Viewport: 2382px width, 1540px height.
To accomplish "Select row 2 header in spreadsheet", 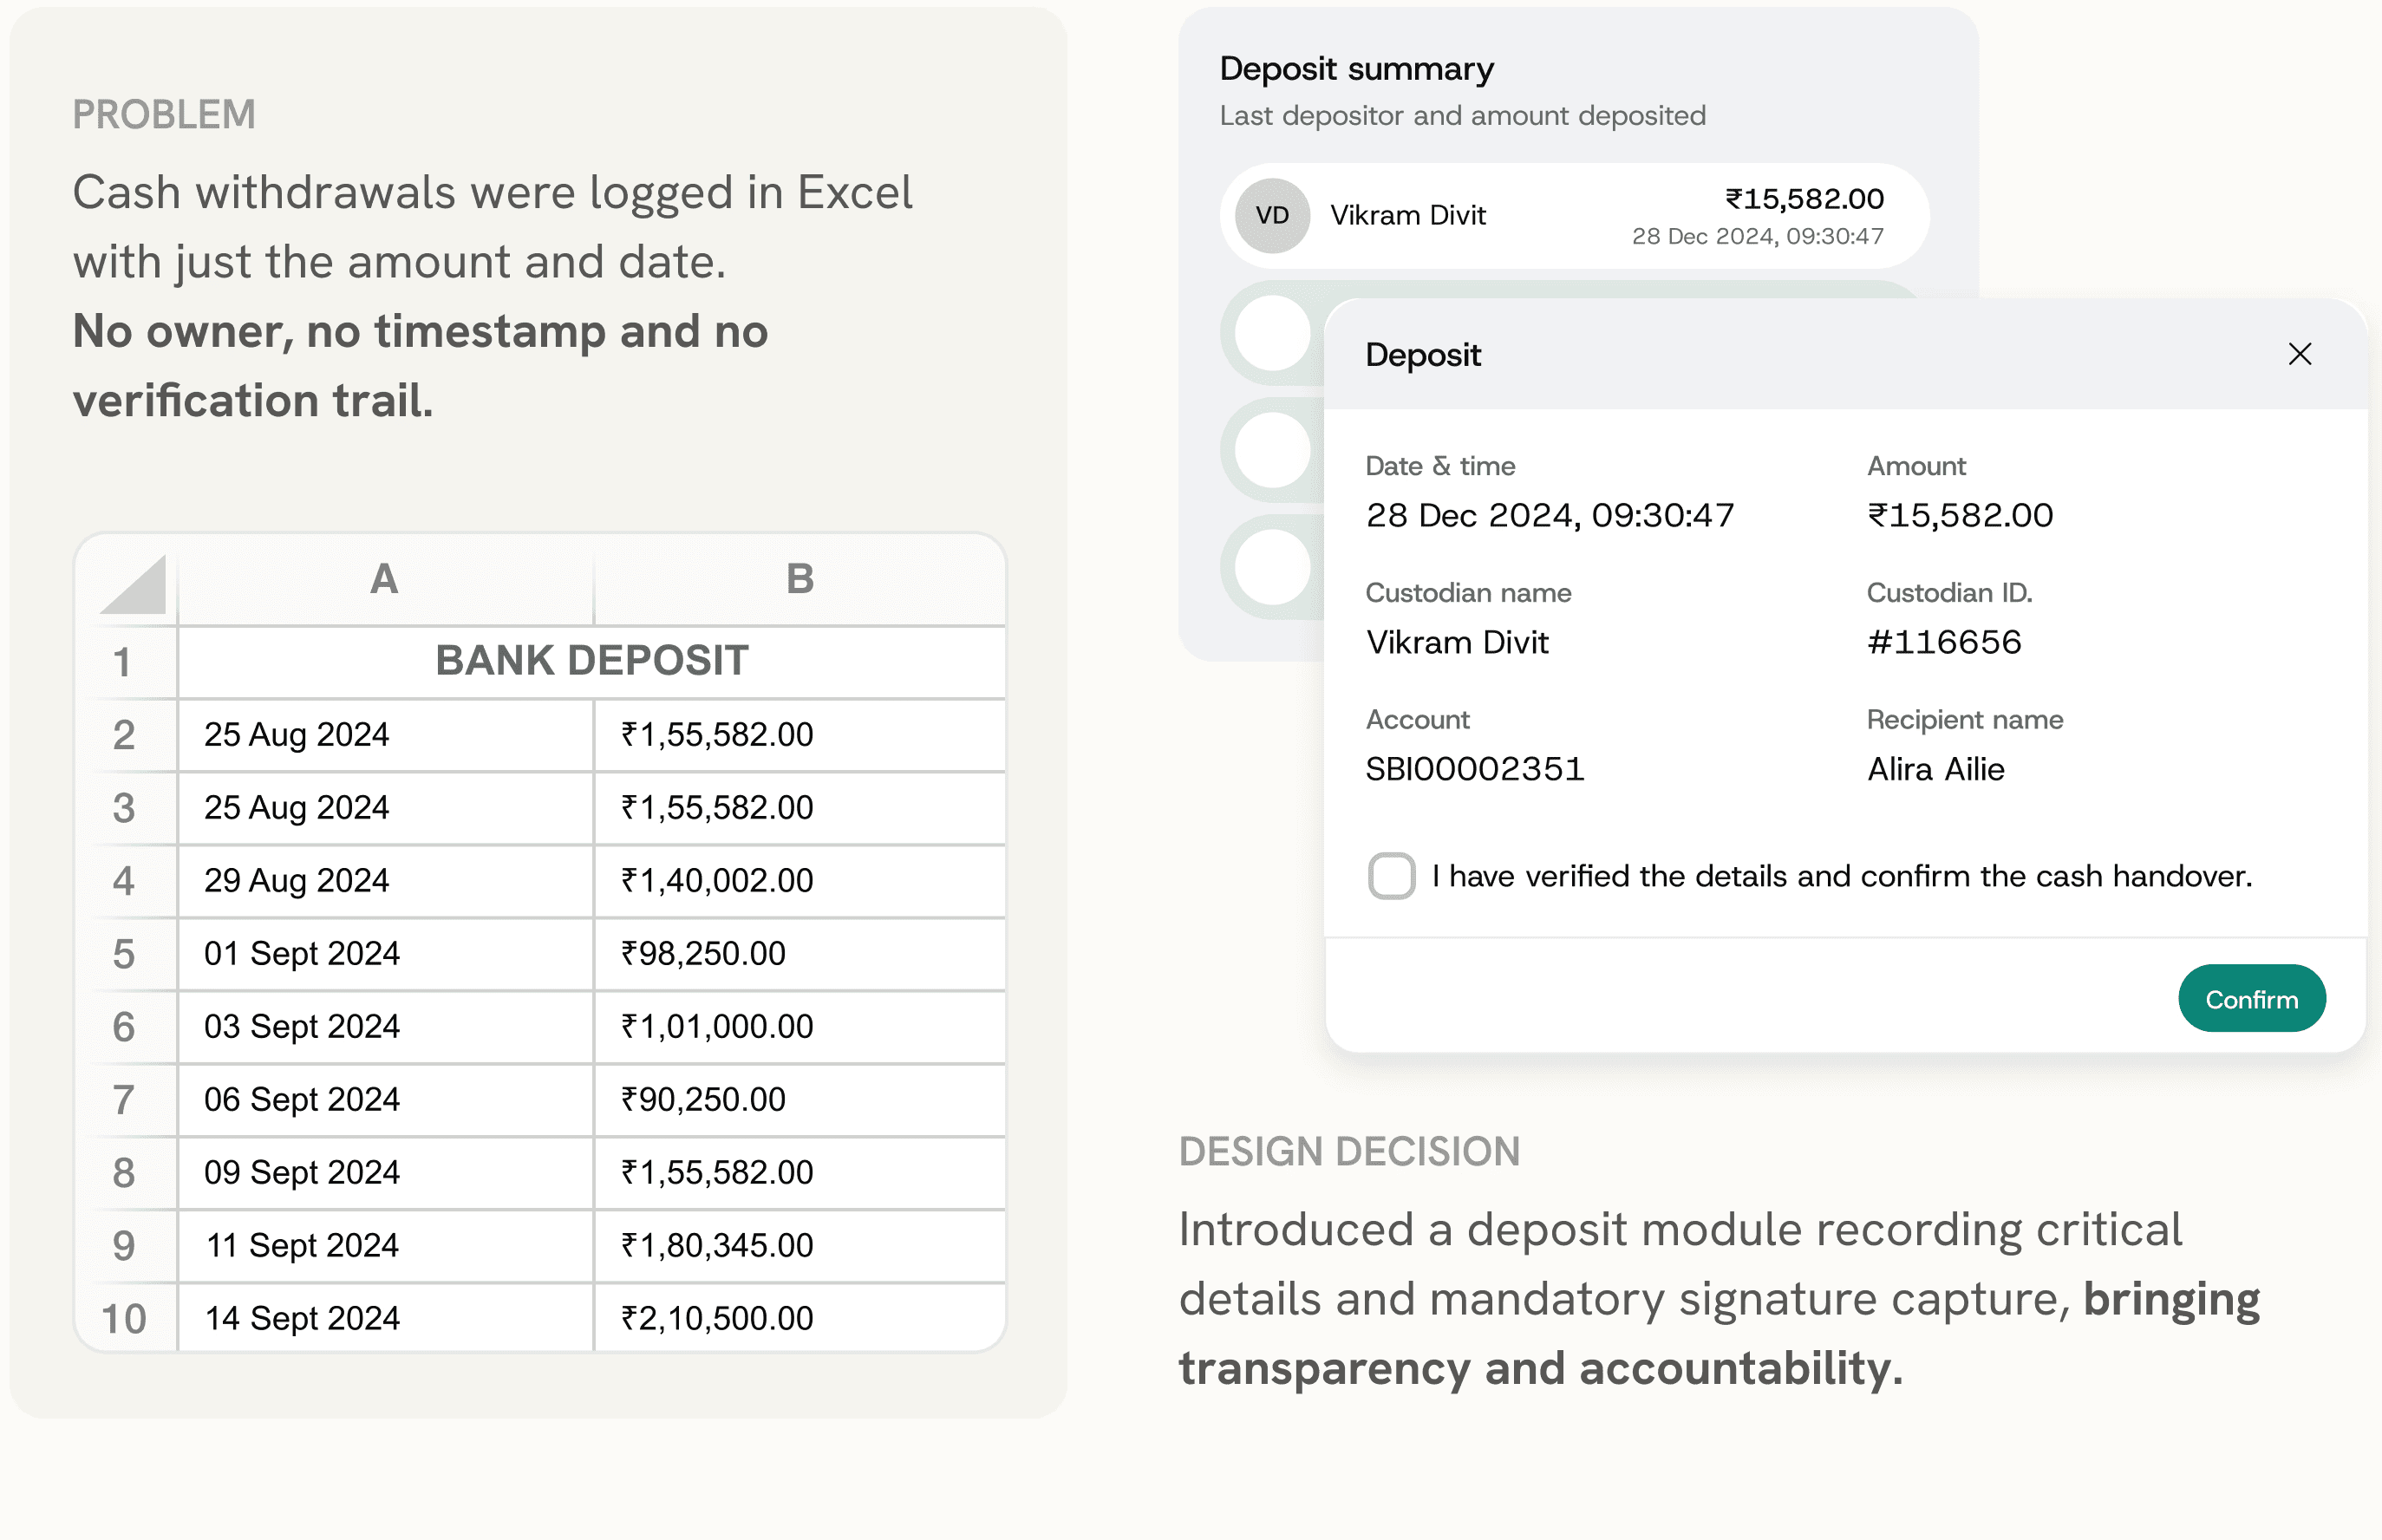I will (x=124, y=735).
